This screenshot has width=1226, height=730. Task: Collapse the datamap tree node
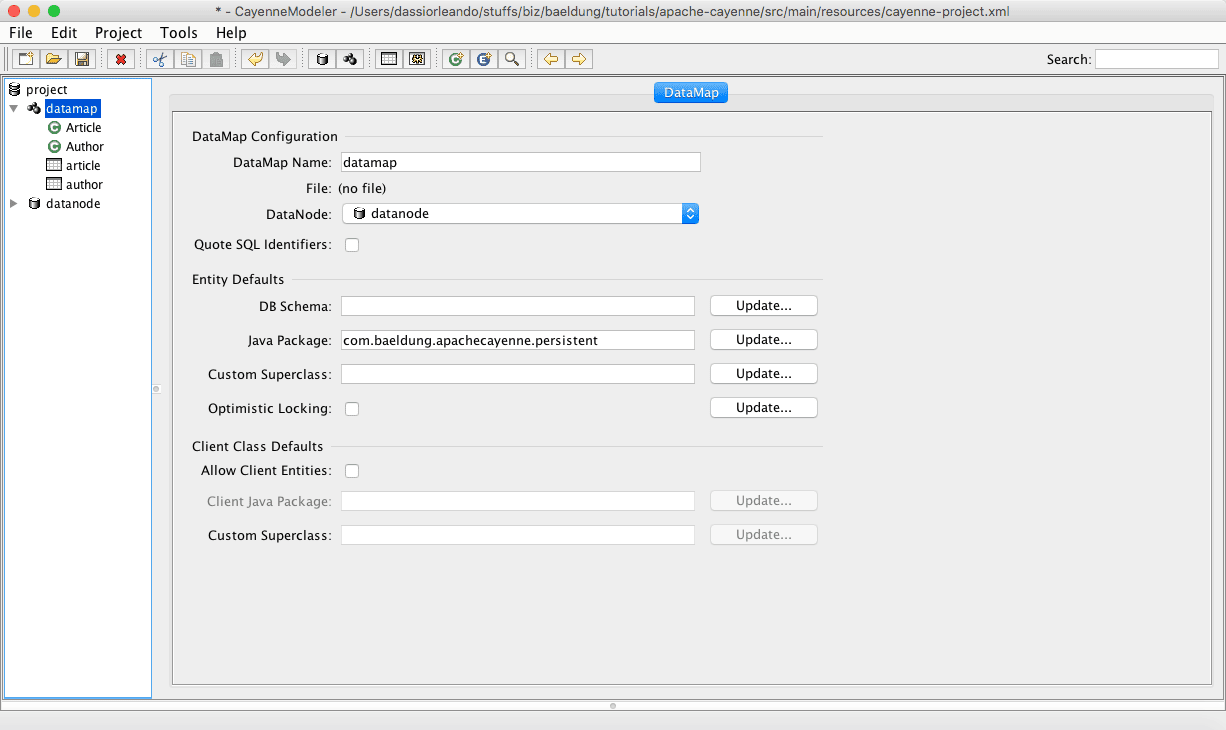tap(14, 109)
